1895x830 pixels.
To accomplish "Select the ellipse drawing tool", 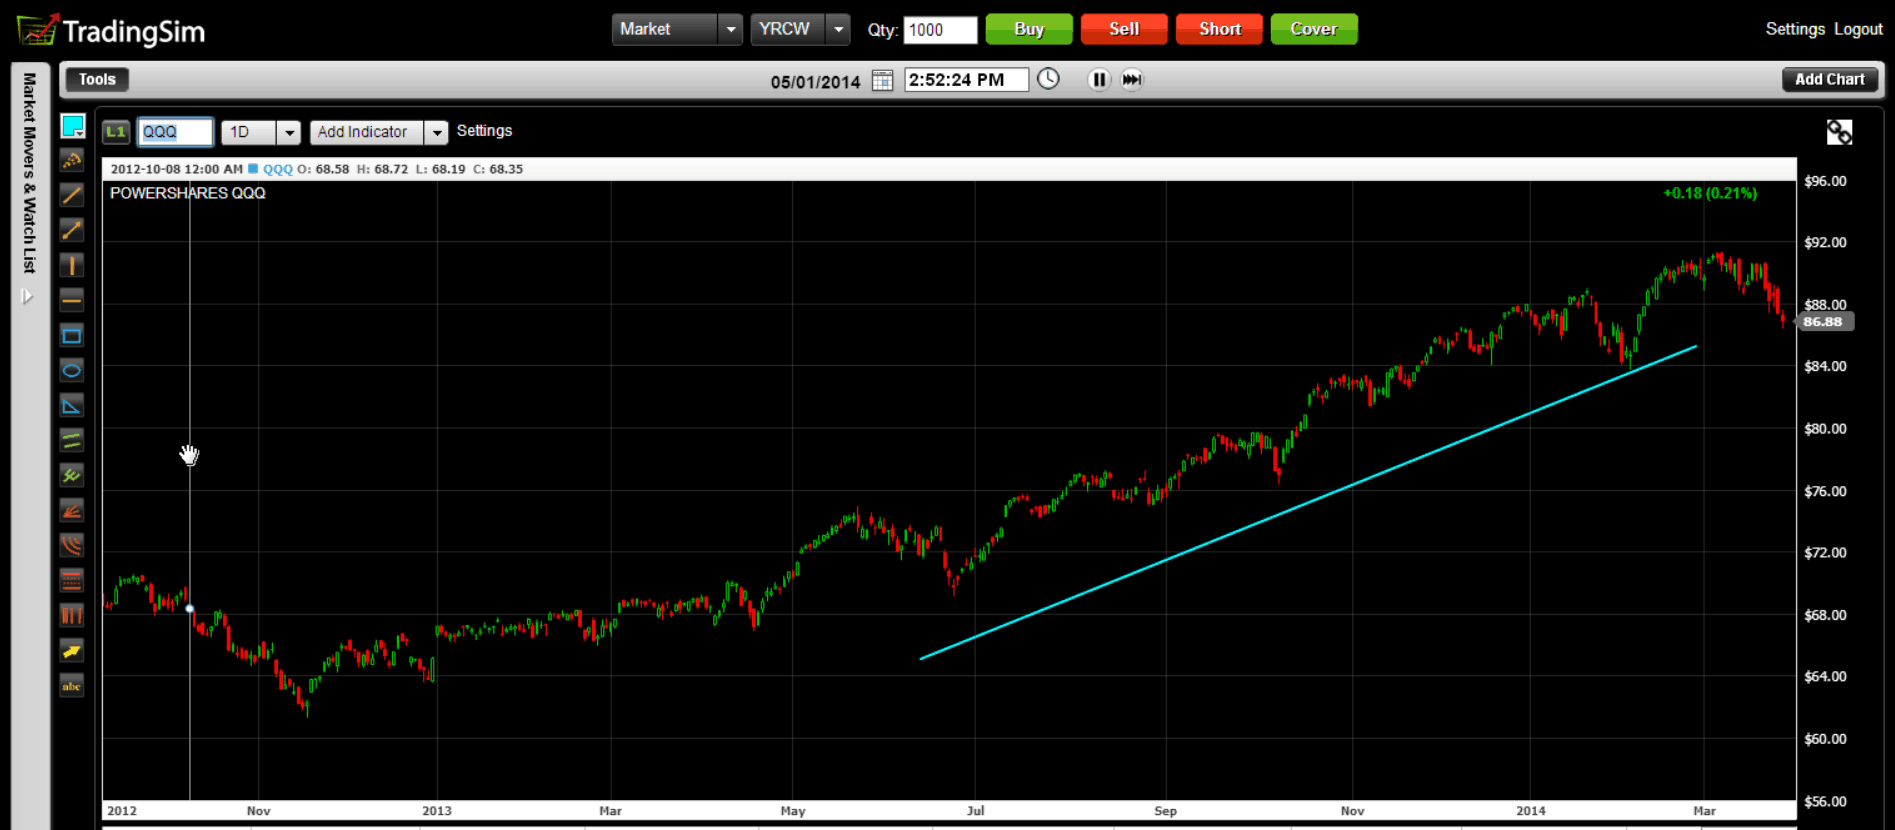I will coord(72,371).
